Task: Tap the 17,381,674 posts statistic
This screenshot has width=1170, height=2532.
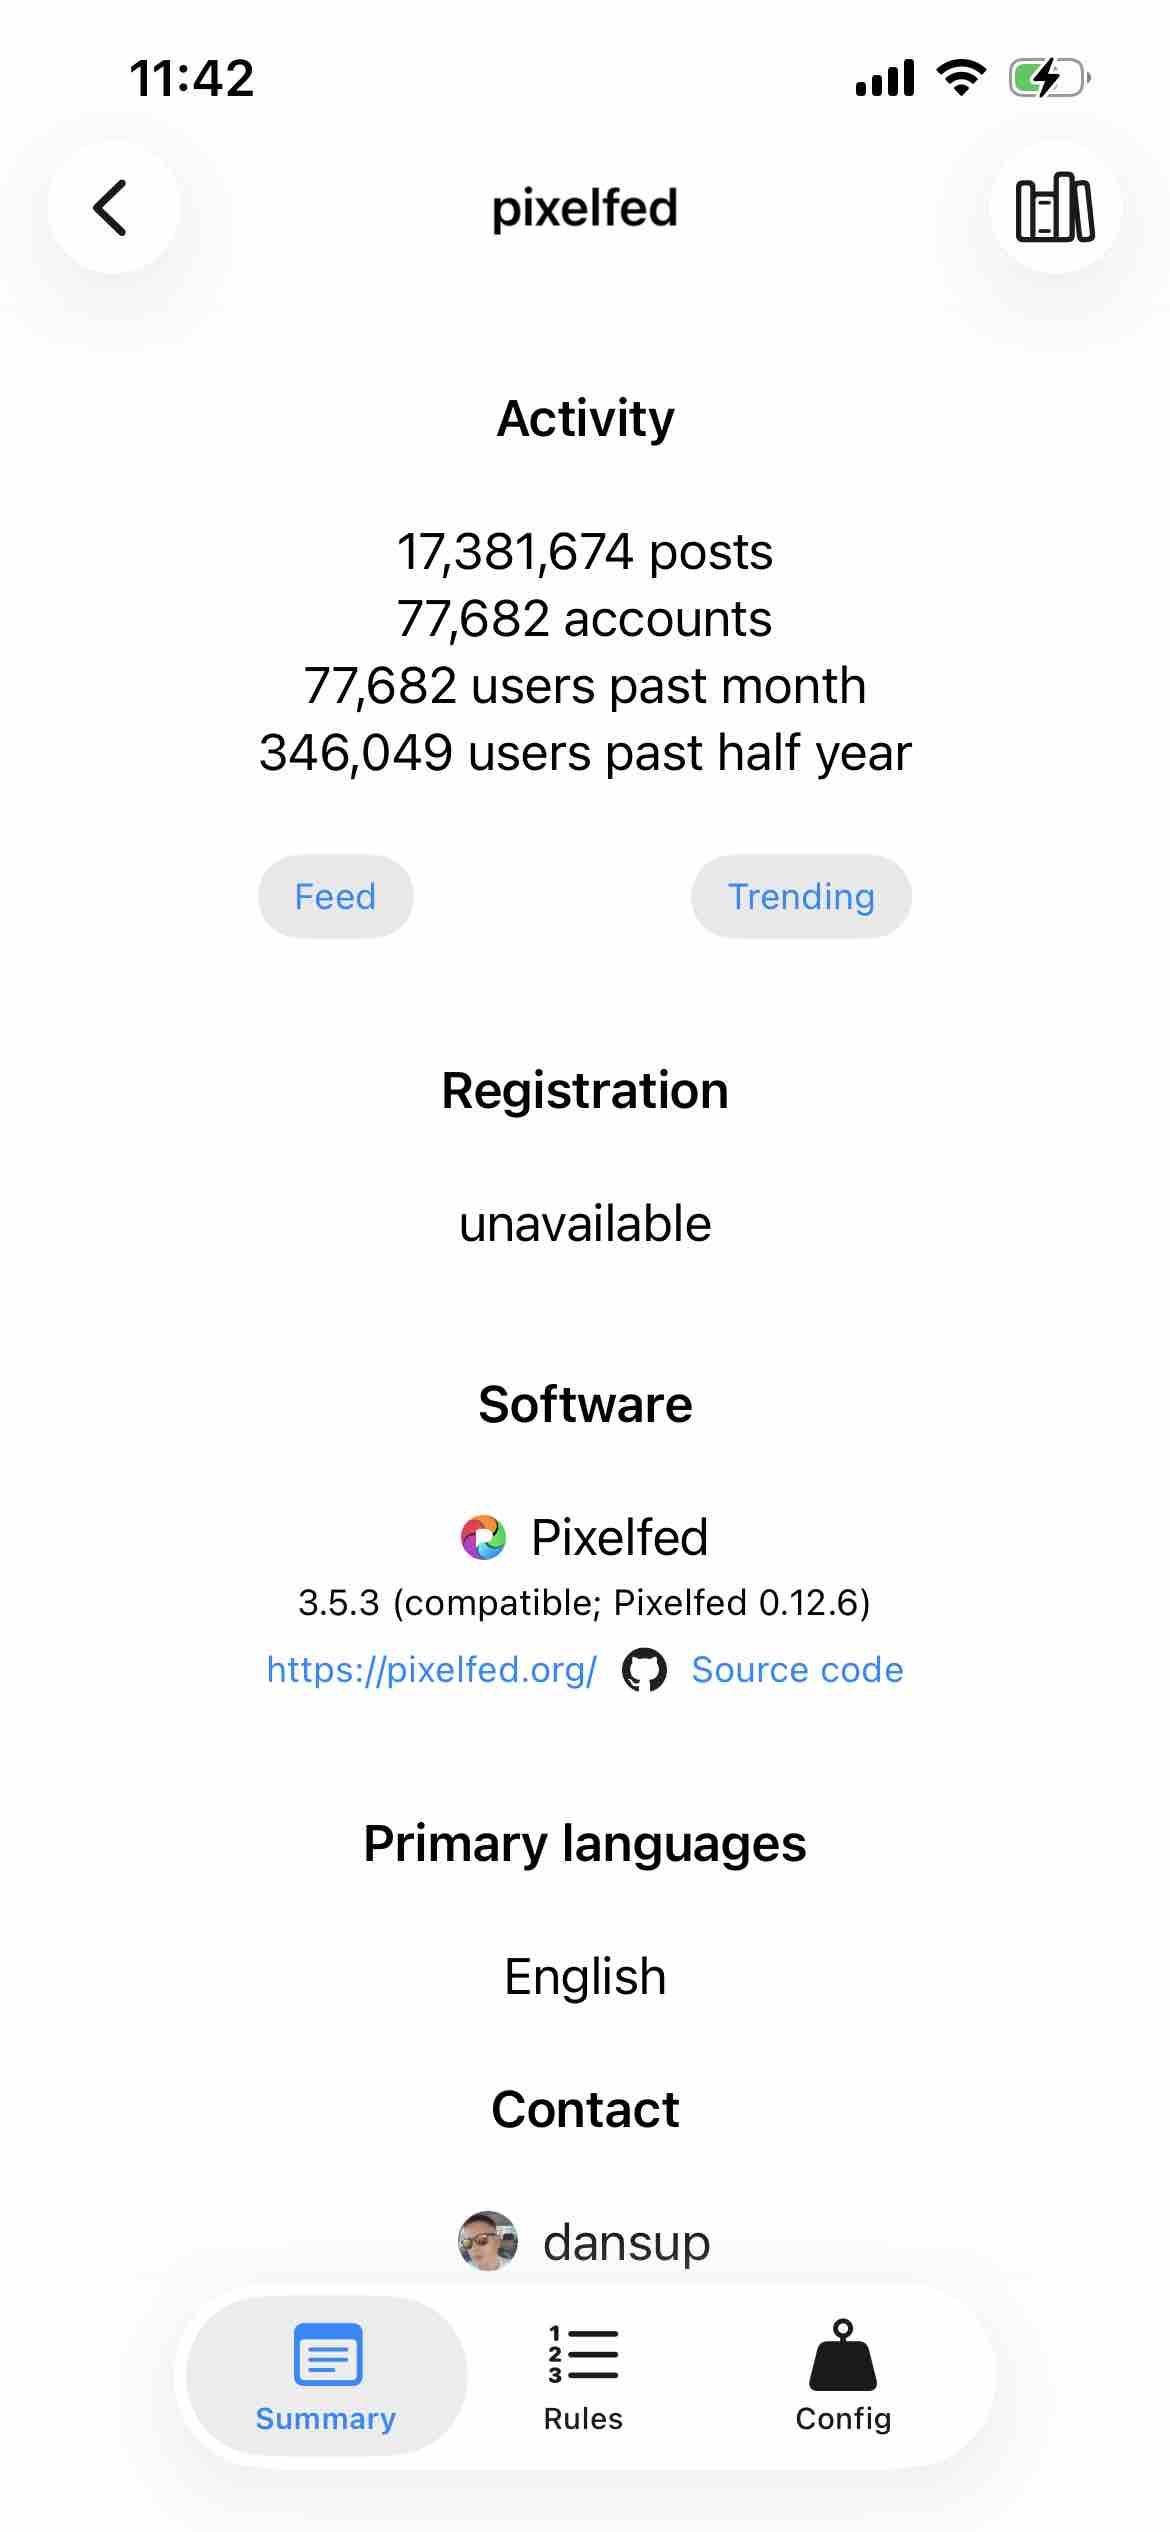Action: tap(585, 552)
